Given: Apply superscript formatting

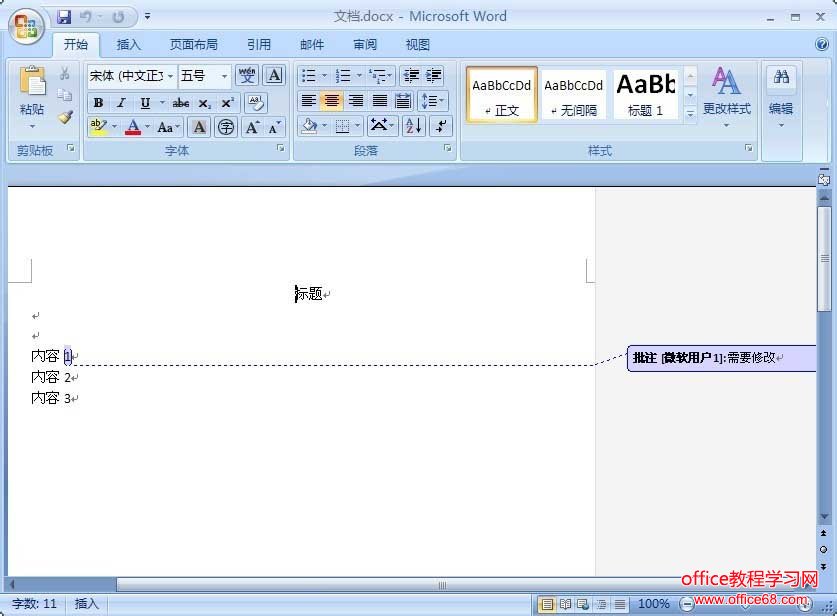Looking at the screenshot, I should point(228,102).
